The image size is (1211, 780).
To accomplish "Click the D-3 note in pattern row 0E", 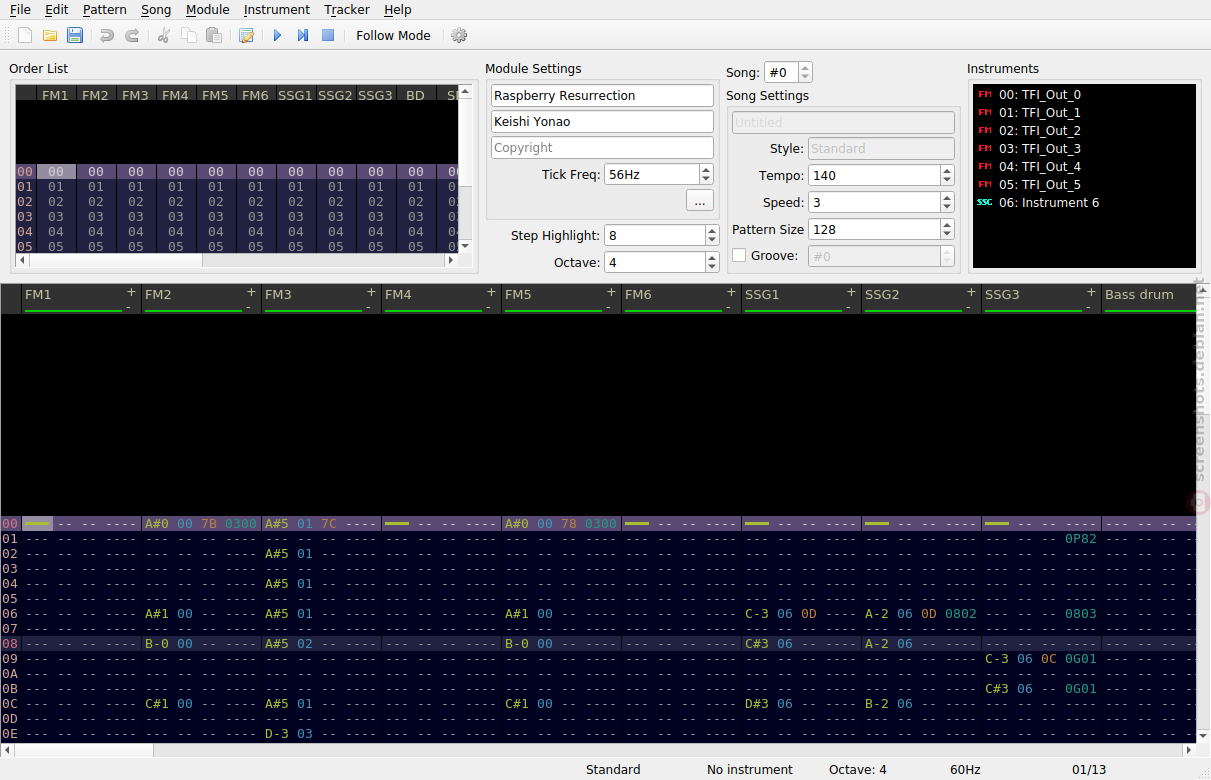I will (x=277, y=734).
